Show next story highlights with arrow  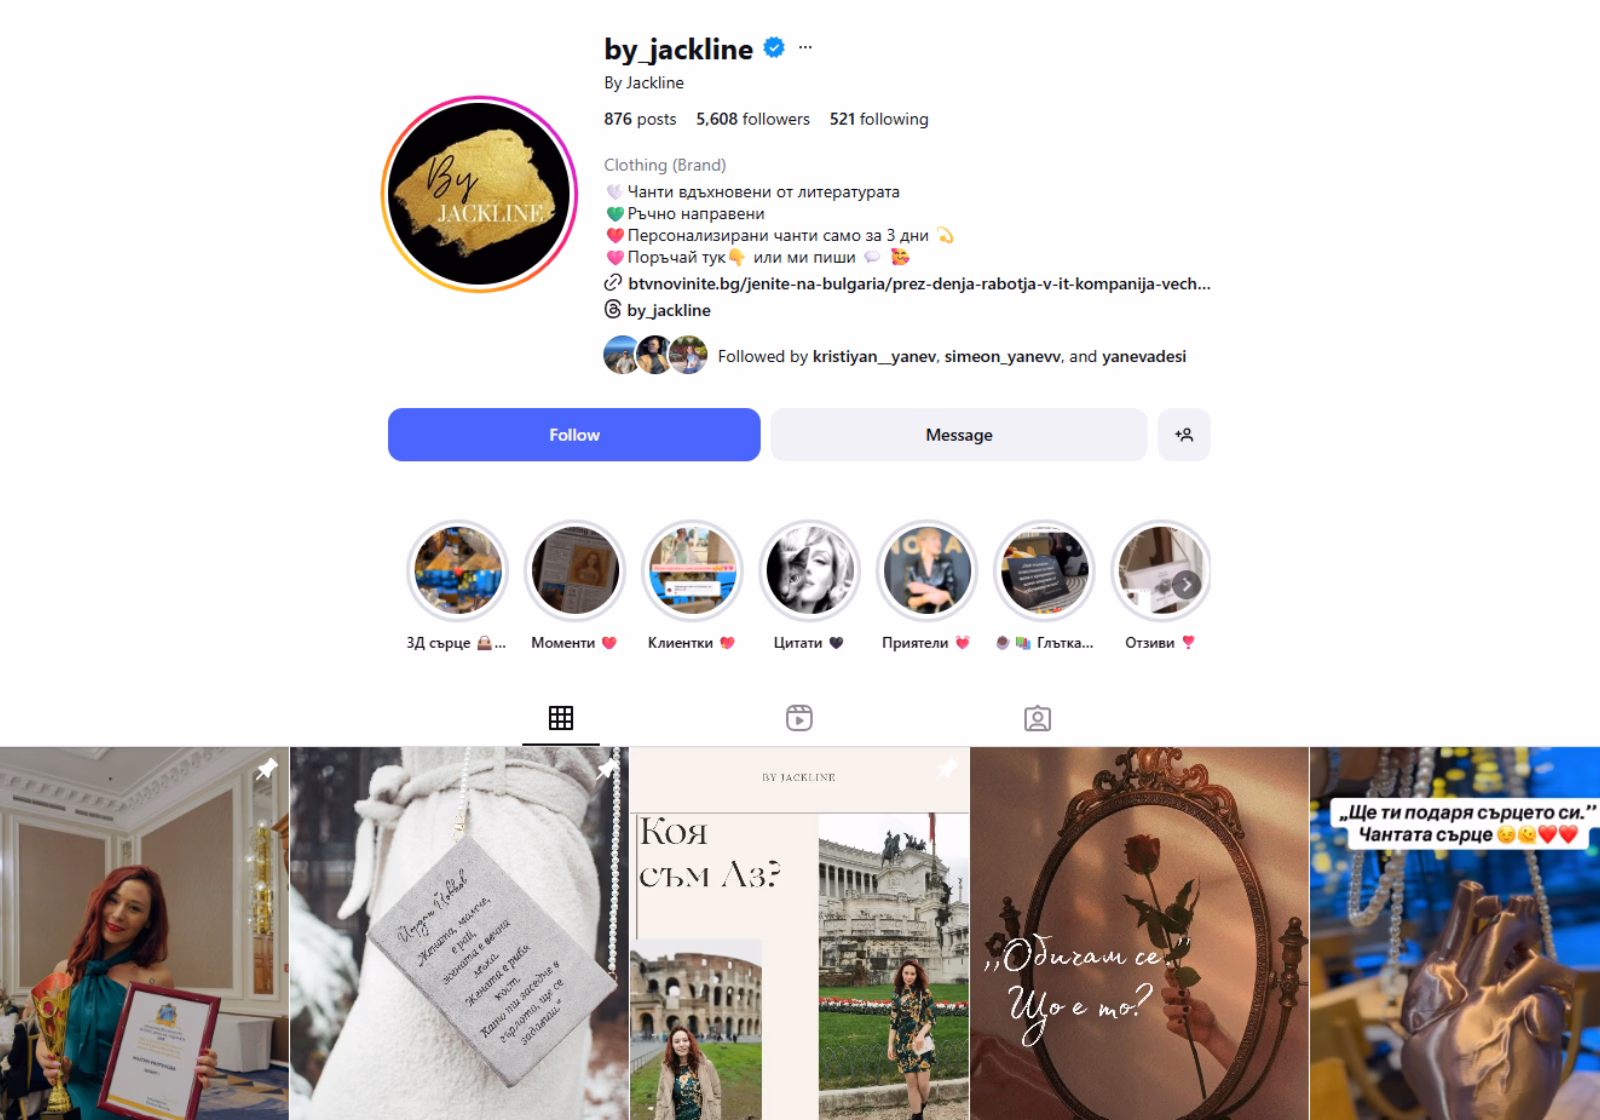[x=1186, y=585]
